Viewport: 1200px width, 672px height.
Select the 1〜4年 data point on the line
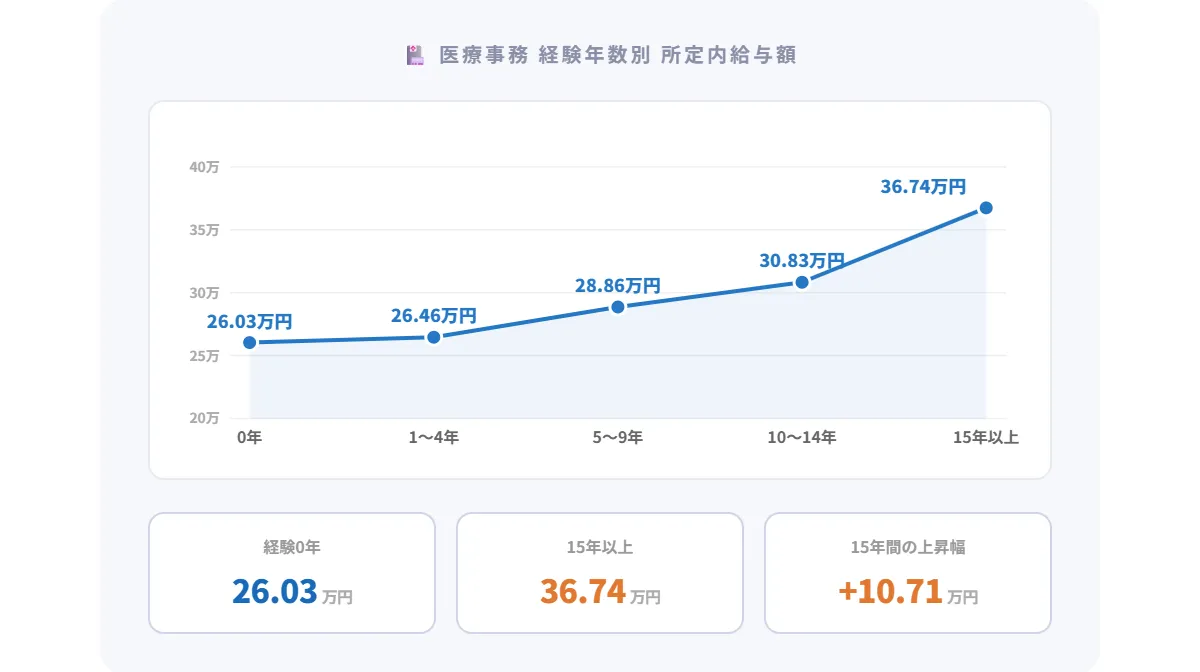(x=434, y=337)
